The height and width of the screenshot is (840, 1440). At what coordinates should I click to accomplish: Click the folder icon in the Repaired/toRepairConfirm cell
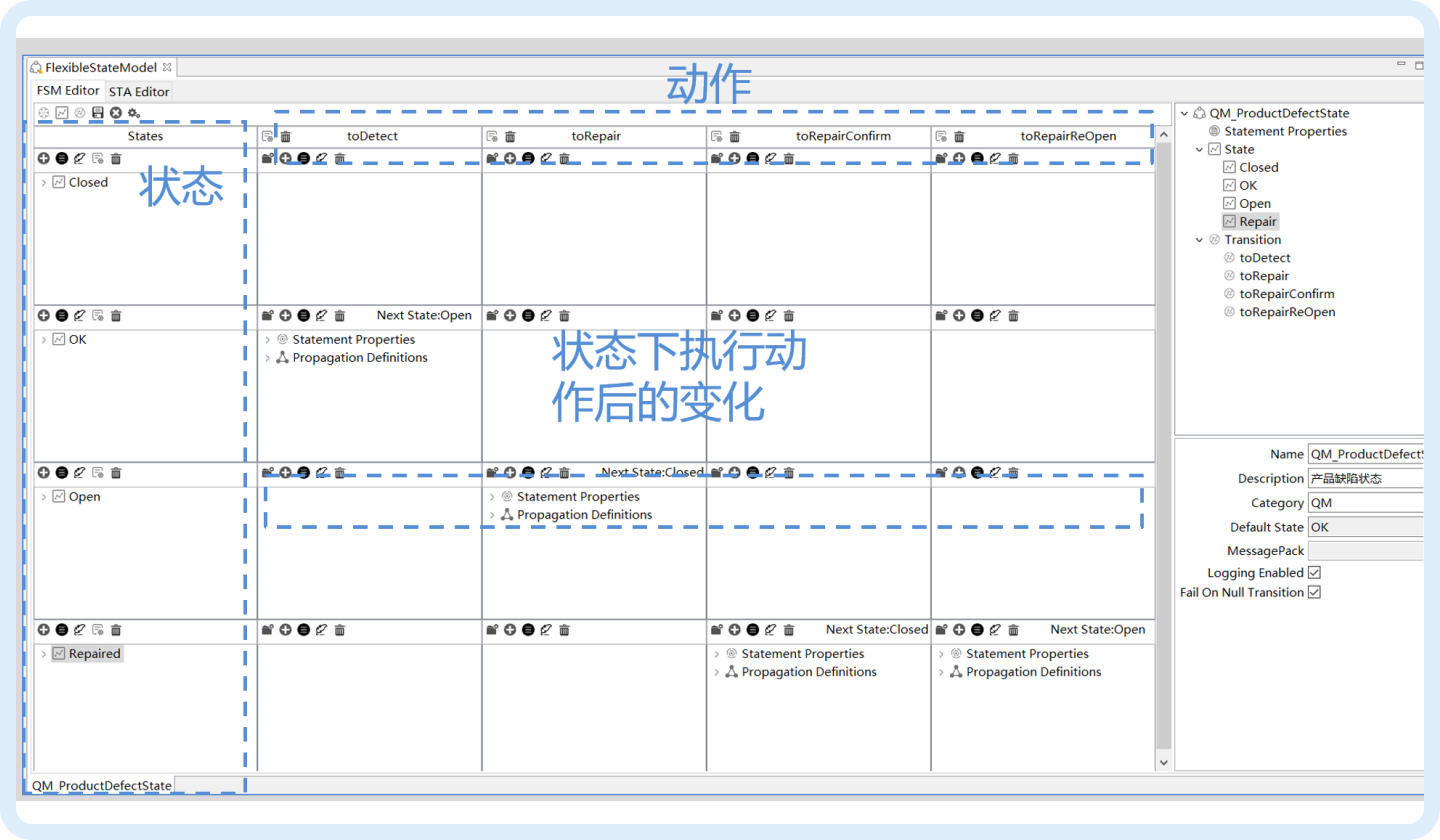pos(716,630)
